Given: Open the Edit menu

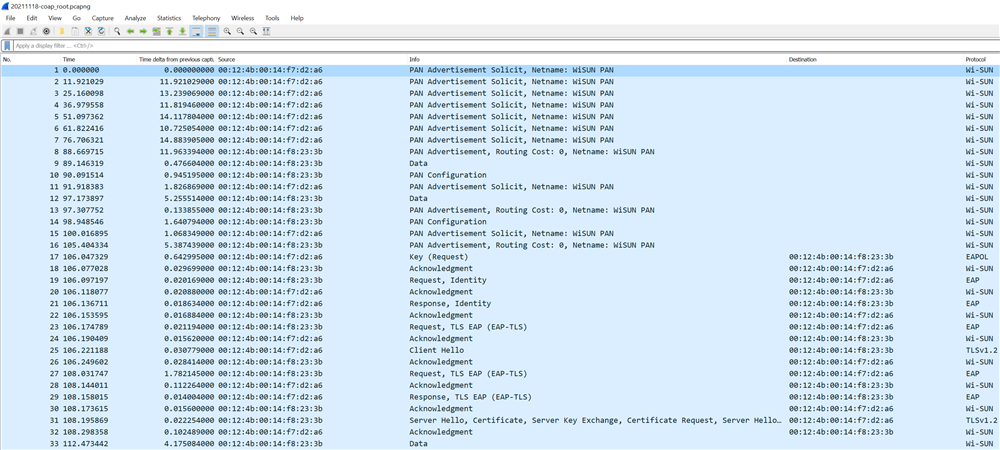Looking at the screenshot, I should [x=32, y=18].
